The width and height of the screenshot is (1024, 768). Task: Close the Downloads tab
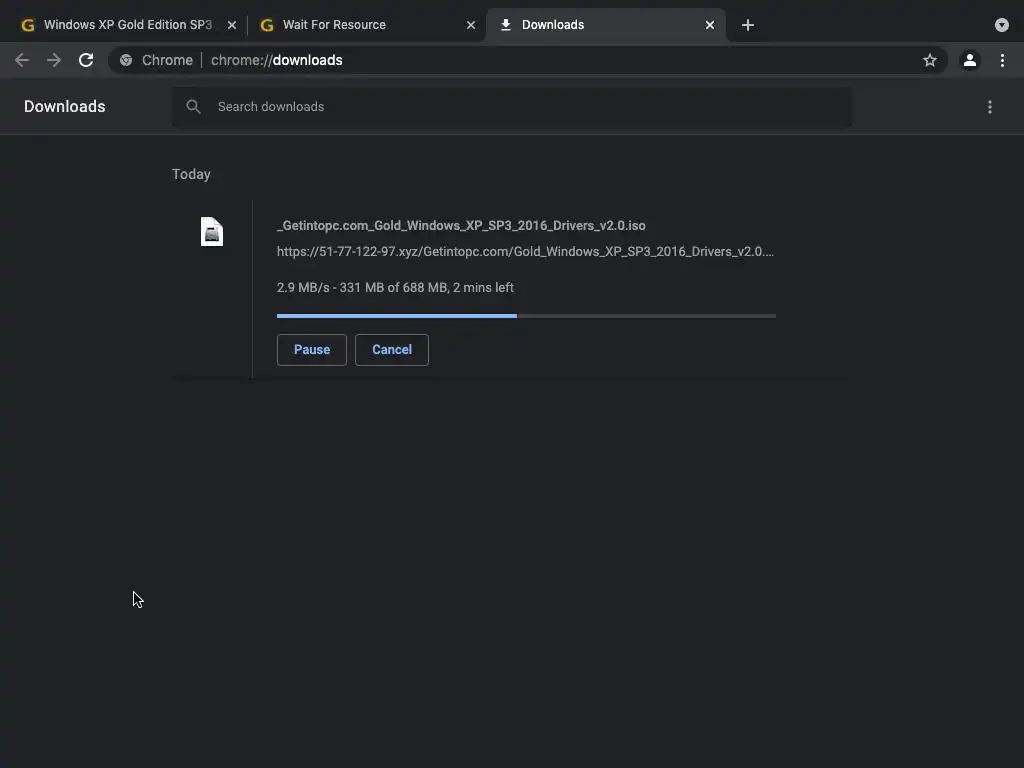coord(710,25)
